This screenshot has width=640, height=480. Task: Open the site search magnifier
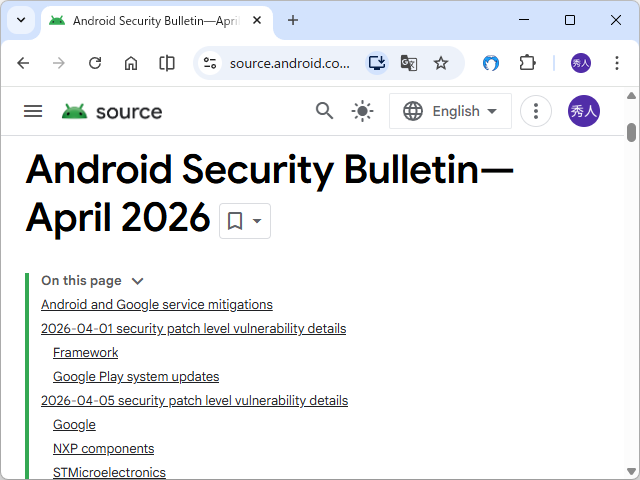[x=324, y=111]
